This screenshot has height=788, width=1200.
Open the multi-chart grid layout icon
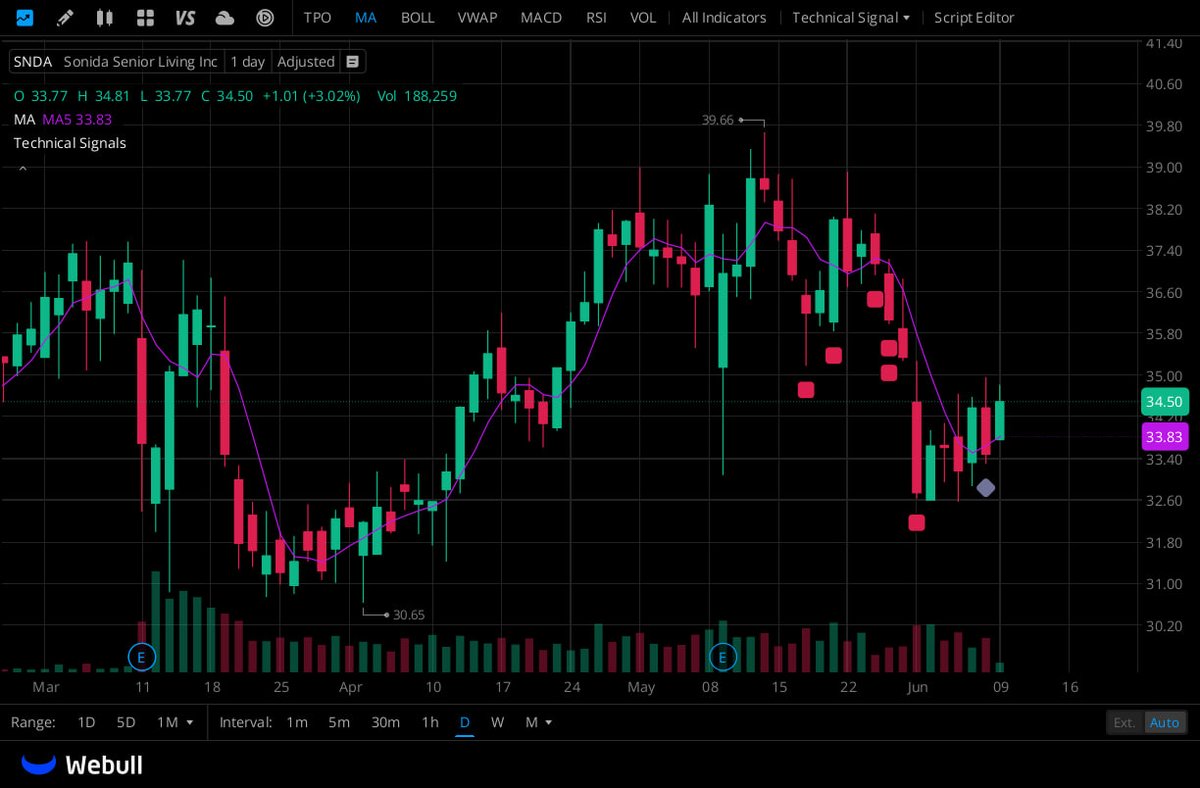coord(145,17)
